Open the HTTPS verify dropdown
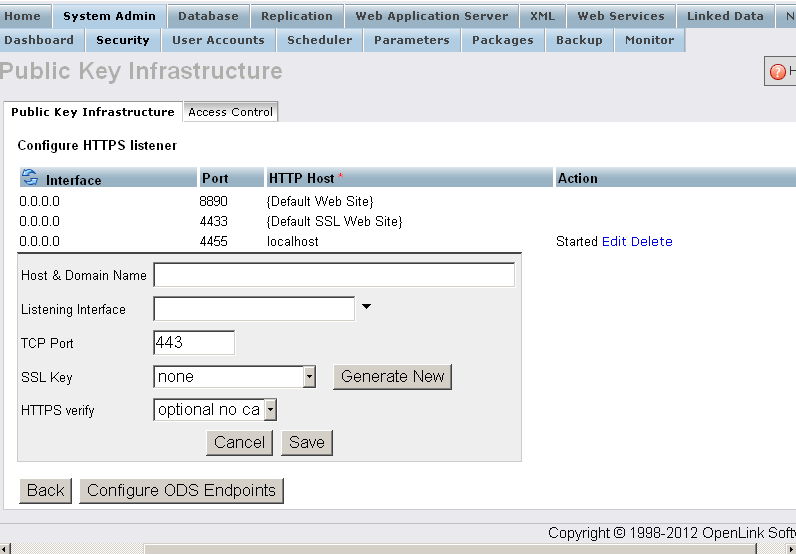The image size is (796, 554). tap(269, 409)
